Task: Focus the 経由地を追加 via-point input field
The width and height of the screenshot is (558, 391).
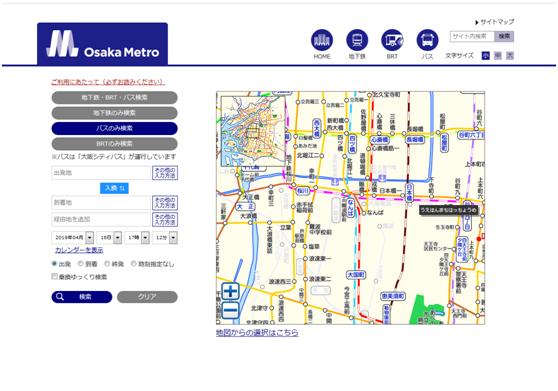Action: (101, 220)
